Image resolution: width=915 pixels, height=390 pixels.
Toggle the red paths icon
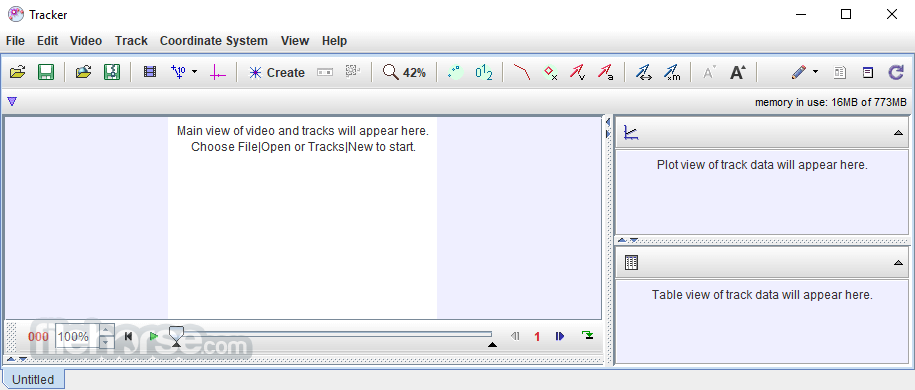(x=522, y=72)
